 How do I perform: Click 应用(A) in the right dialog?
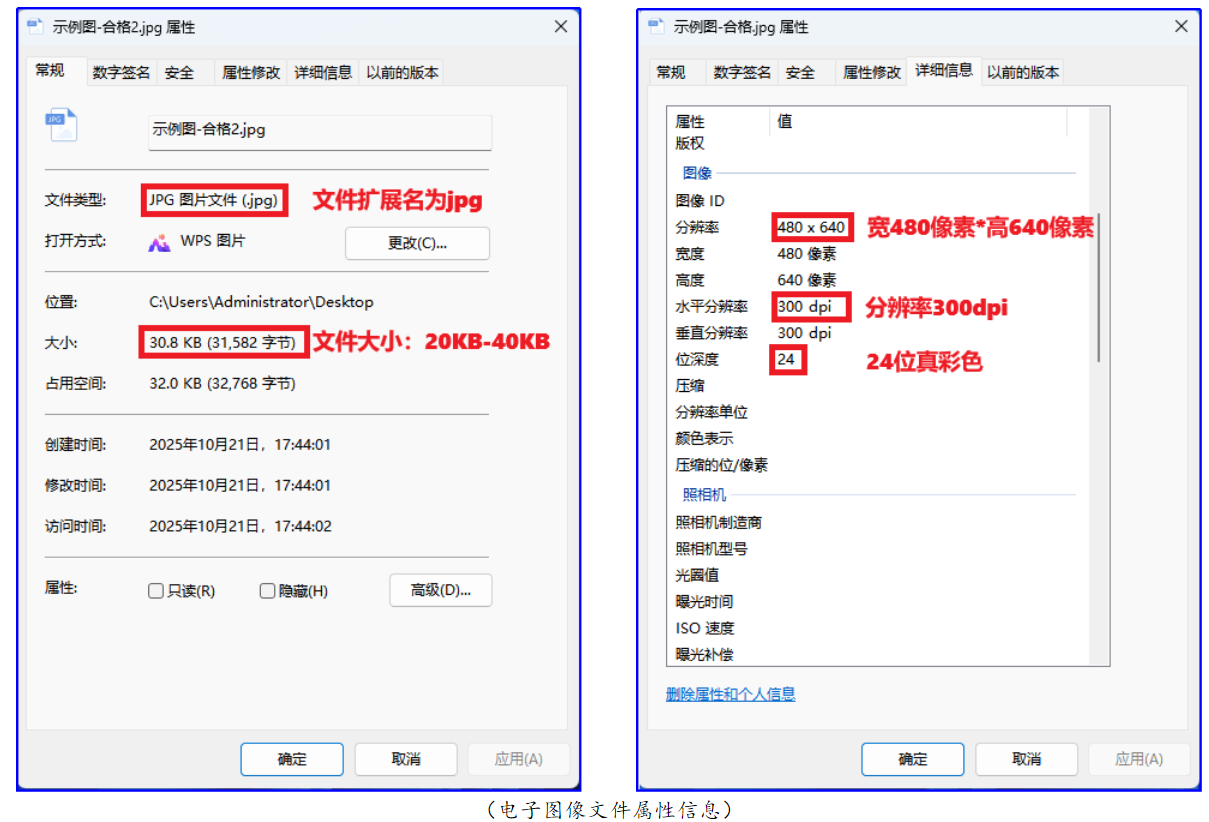1140,759
